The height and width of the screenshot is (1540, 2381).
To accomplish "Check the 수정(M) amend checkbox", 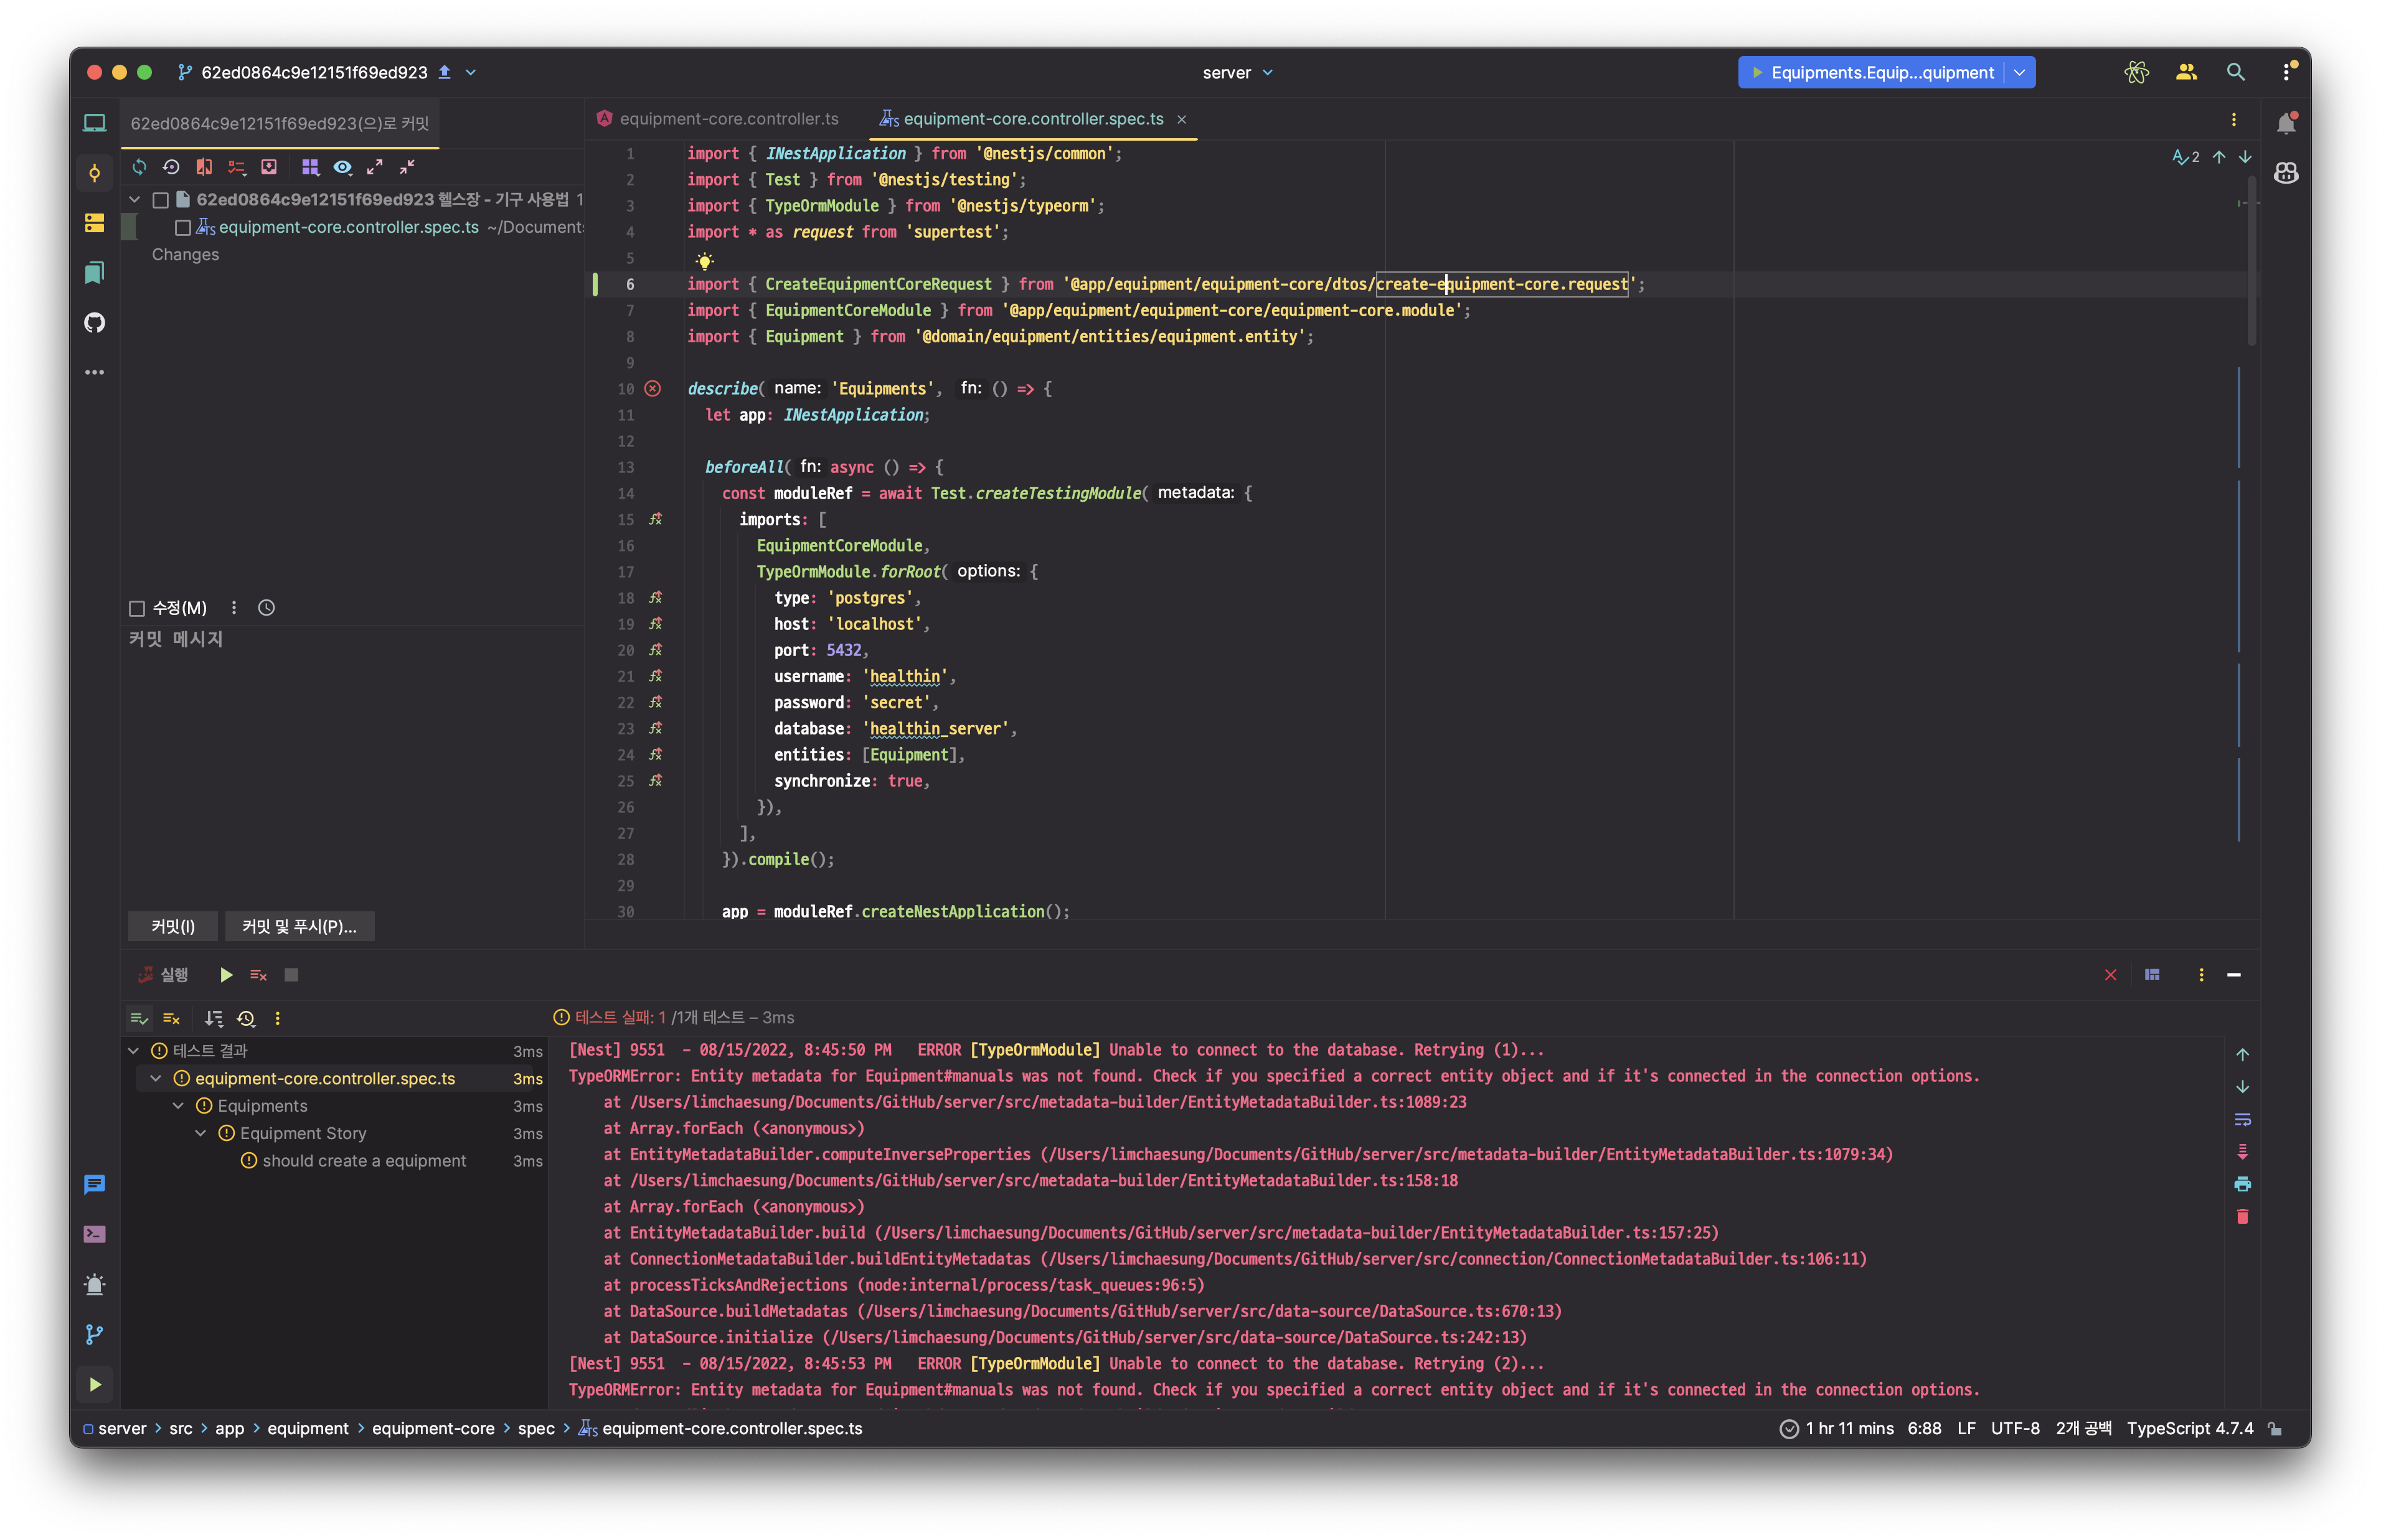I will [137, 608].
